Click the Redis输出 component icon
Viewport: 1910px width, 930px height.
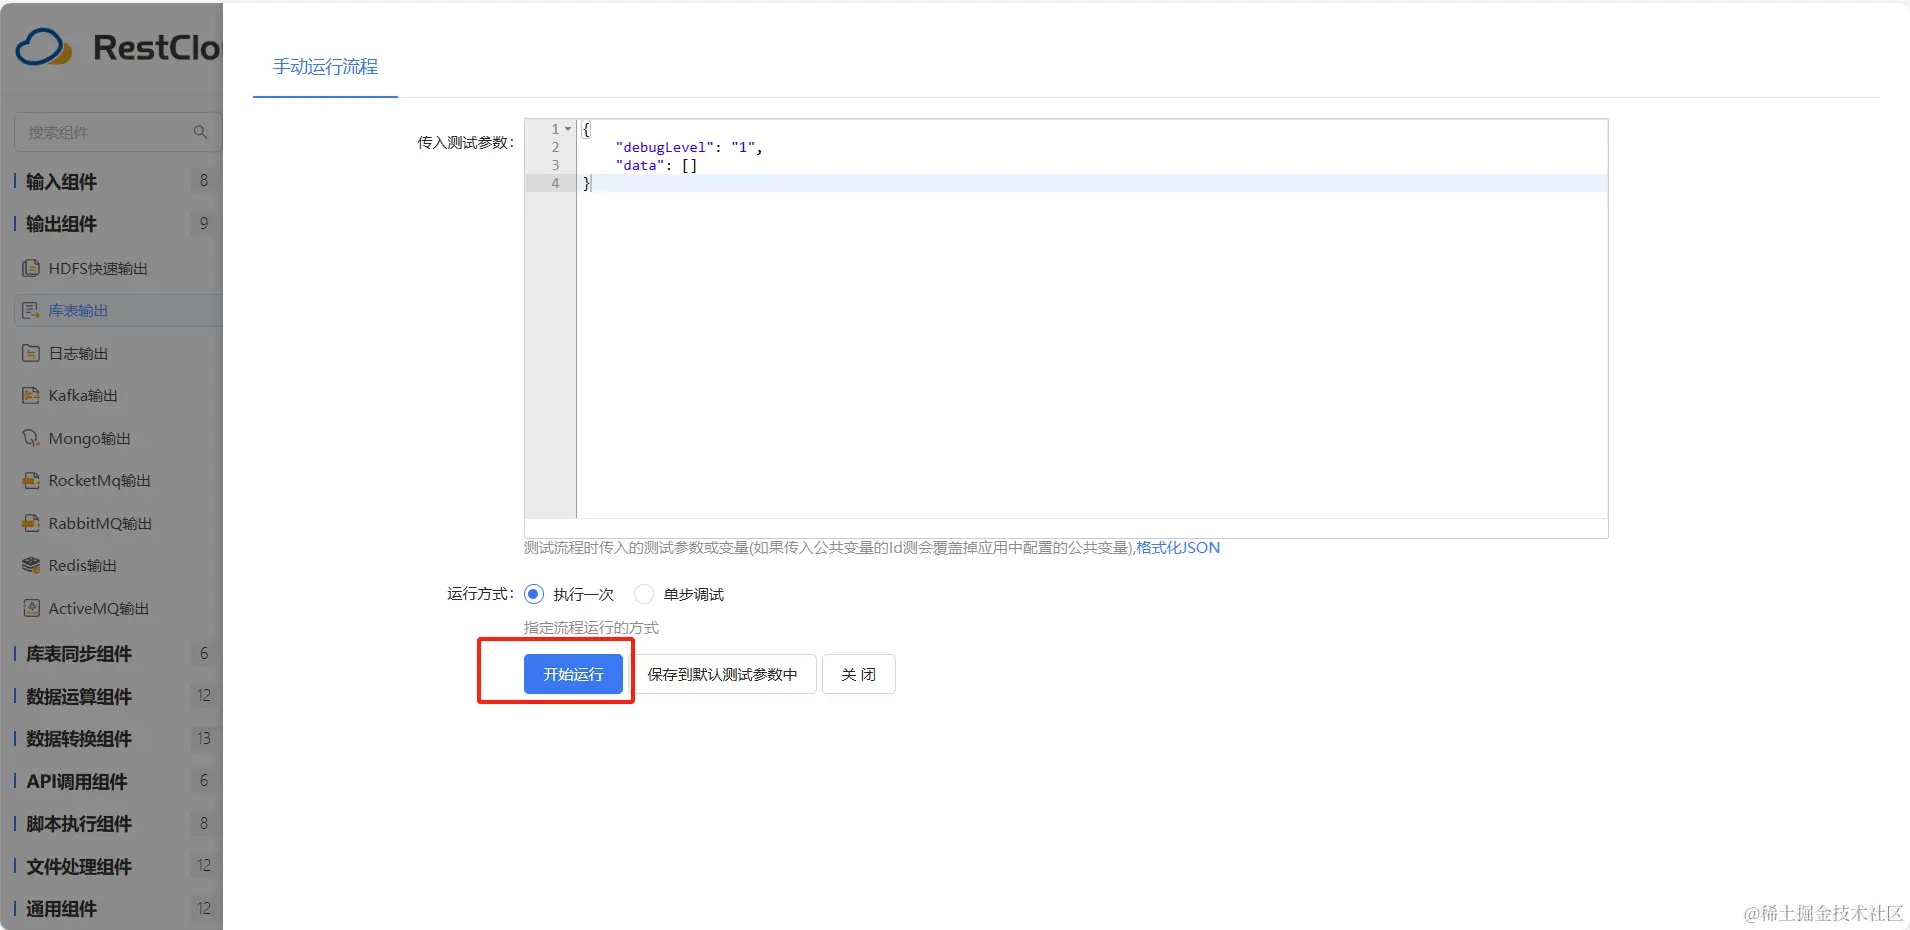[x=31, y=566]
